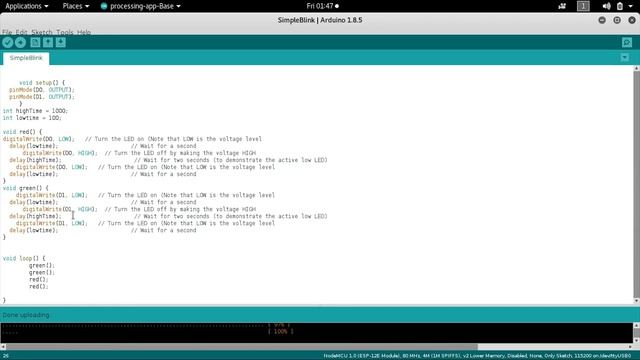Click the users accessibility icon in top bar
The image size is (640, 360).
pos(562,6)
